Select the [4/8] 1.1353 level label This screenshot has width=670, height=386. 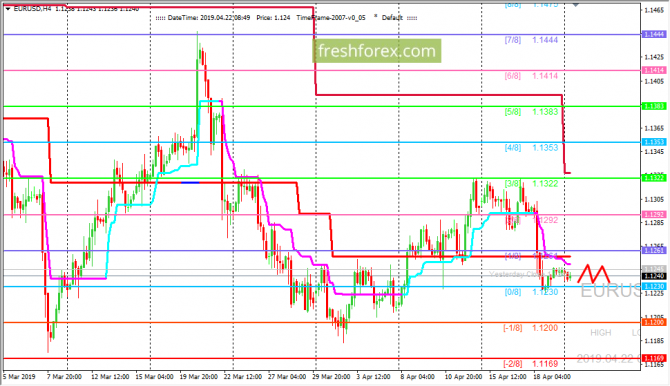(x=531, y=148)
